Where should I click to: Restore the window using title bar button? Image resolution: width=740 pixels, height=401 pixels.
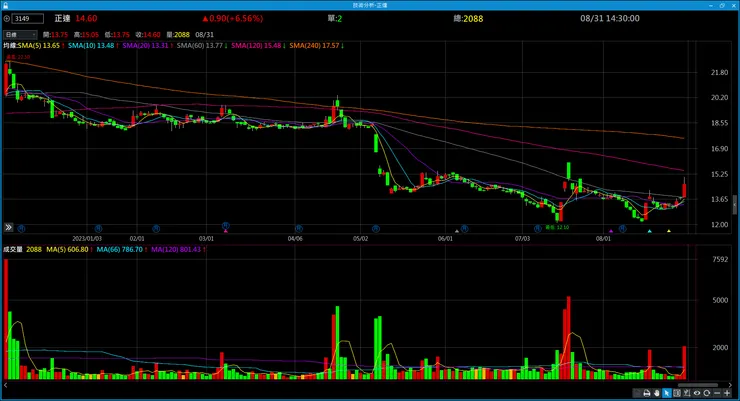click(x=722, y=5)
